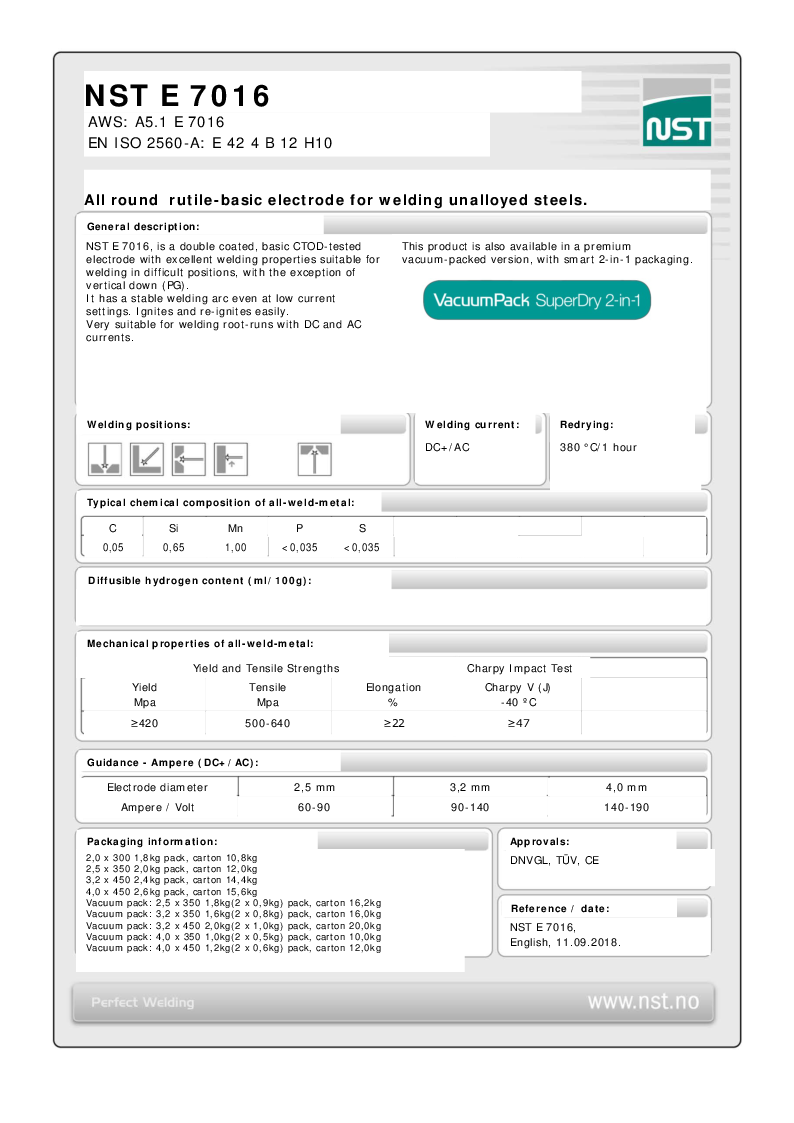Click the overhead welding position icon

click(x=314, y=459)
